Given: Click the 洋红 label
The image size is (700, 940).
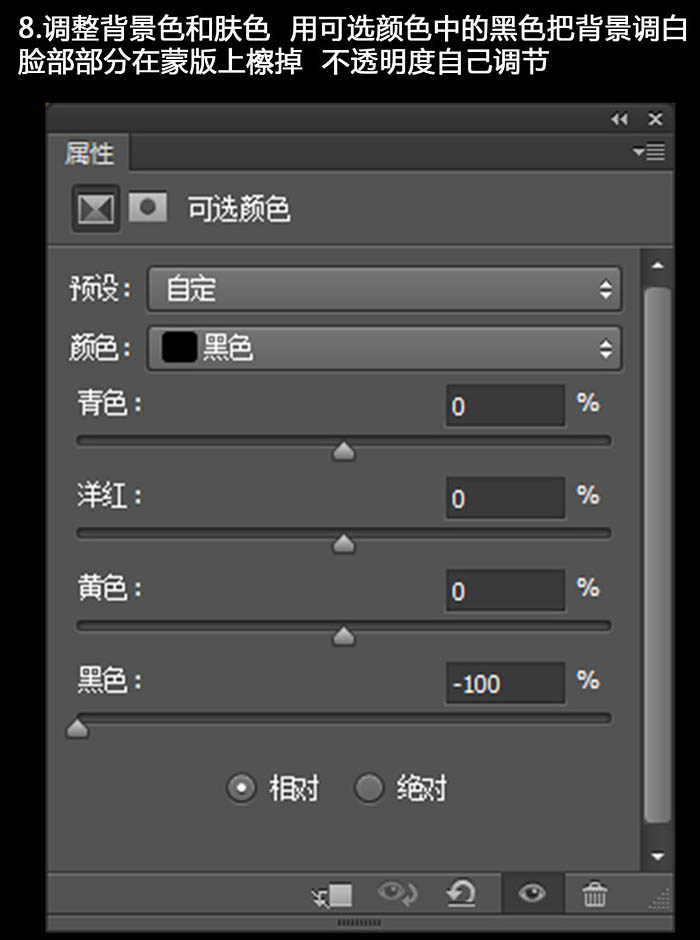Looking at the screenshot, I should point(110,496).
